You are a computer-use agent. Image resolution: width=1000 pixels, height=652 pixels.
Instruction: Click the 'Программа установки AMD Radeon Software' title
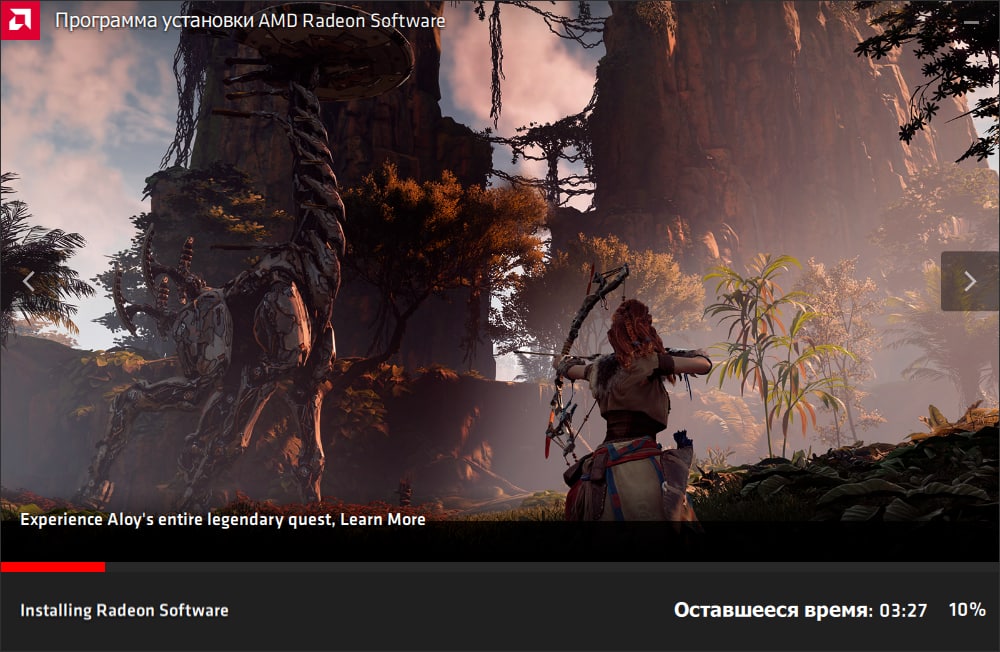click(250, 20)
